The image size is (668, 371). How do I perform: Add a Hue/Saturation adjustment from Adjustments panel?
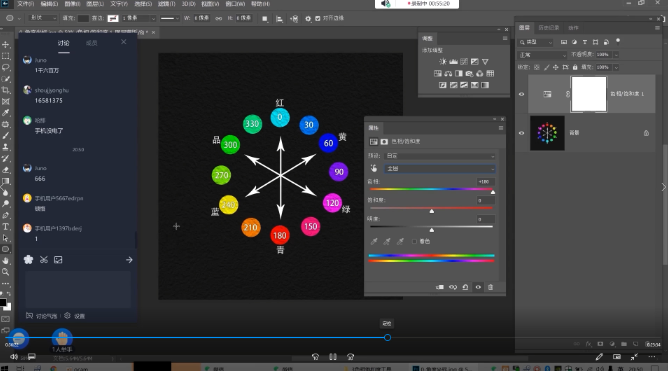coord(438,73)
